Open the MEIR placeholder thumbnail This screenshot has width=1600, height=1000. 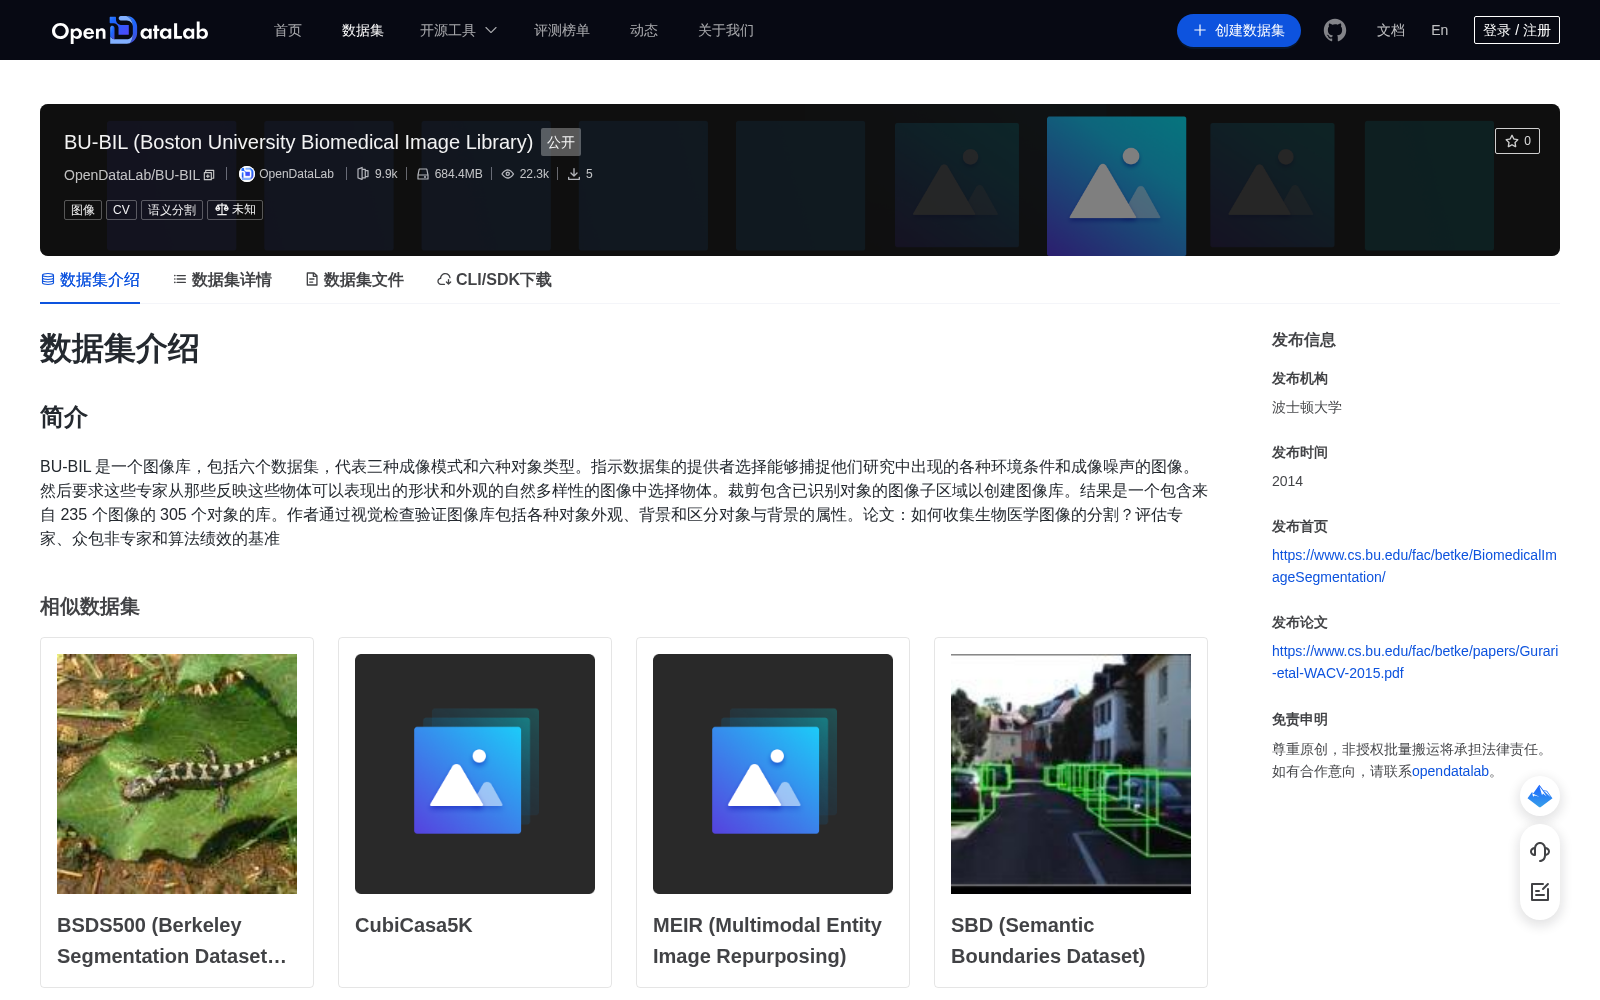pyautogui.click(x=773, y=774)
